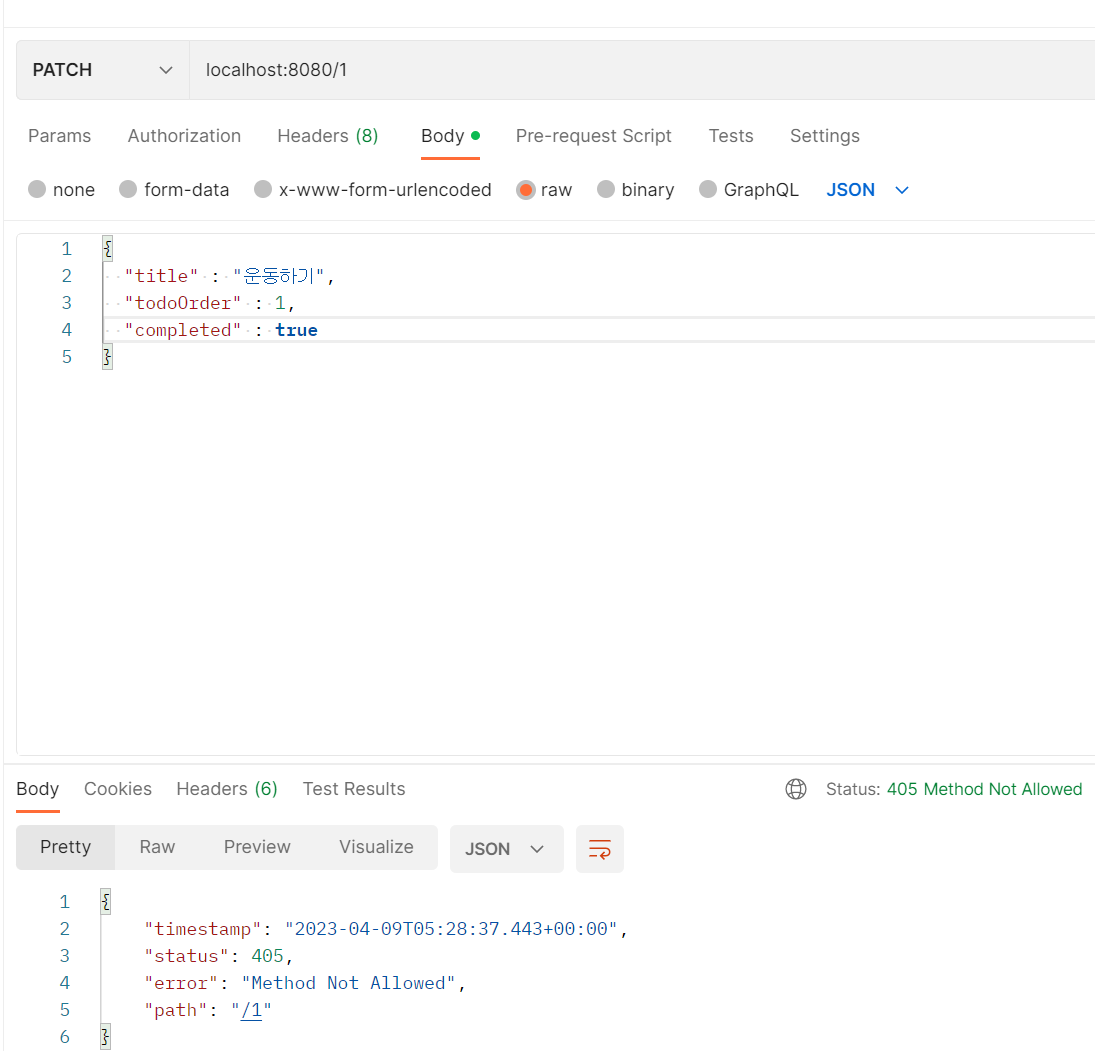The image size is (1095, 1051).
Task: Click the 405 Method Not Allowed status
Action: click(x=984, y=789)
